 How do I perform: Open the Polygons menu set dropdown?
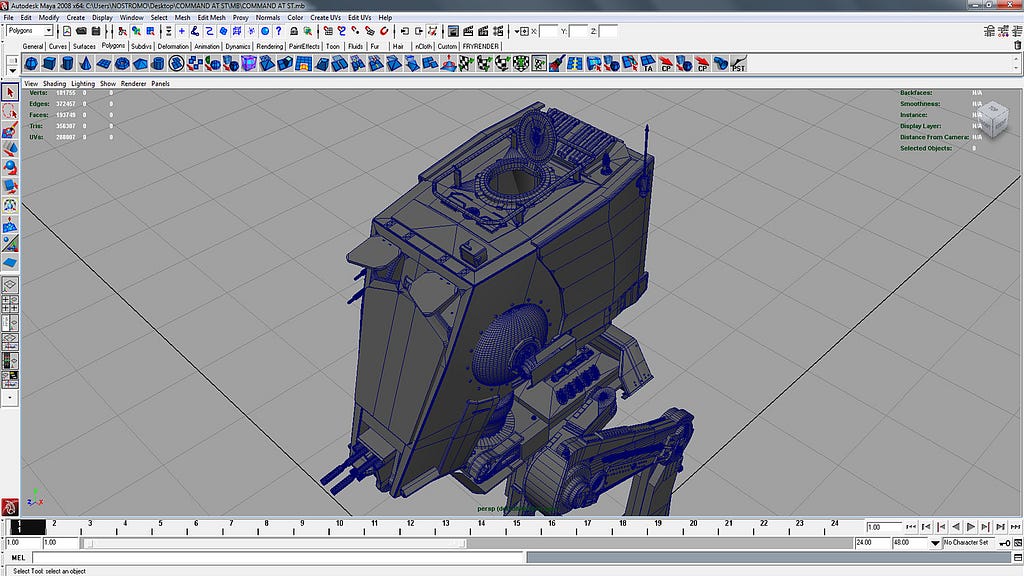[48, 31]
